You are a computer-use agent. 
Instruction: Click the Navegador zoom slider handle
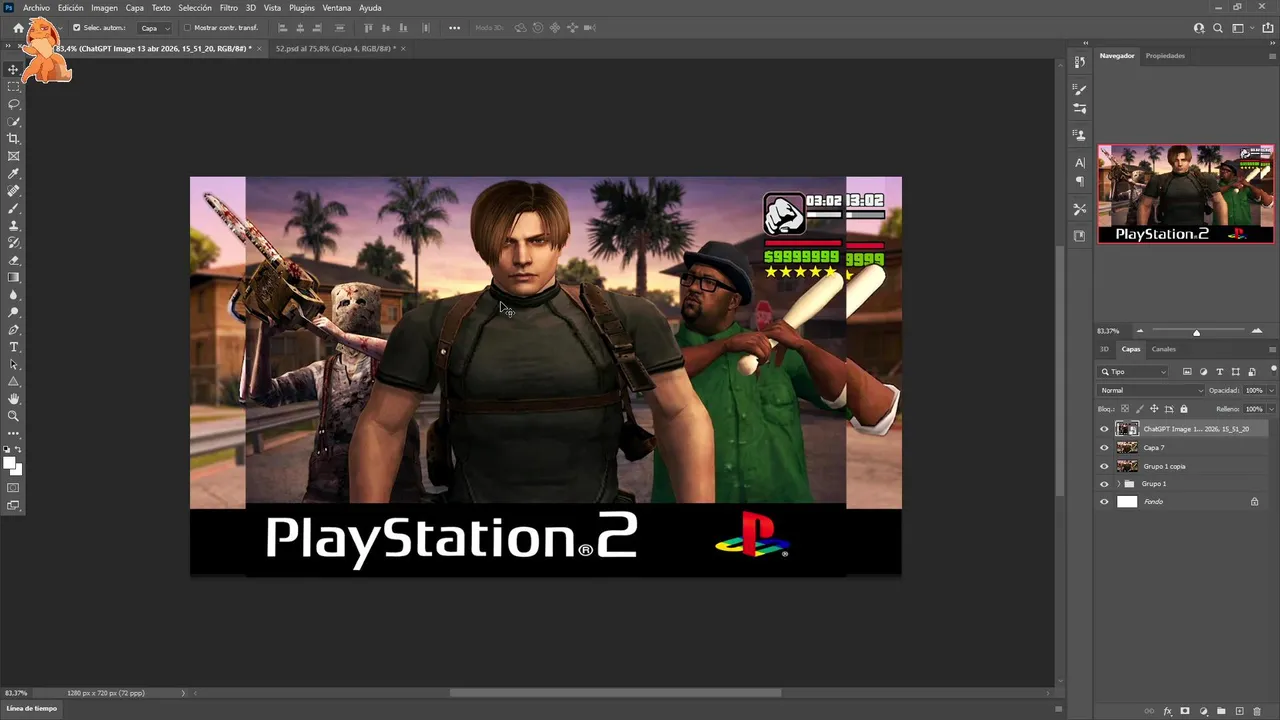pyautogui.click(x=1196, y=331)
